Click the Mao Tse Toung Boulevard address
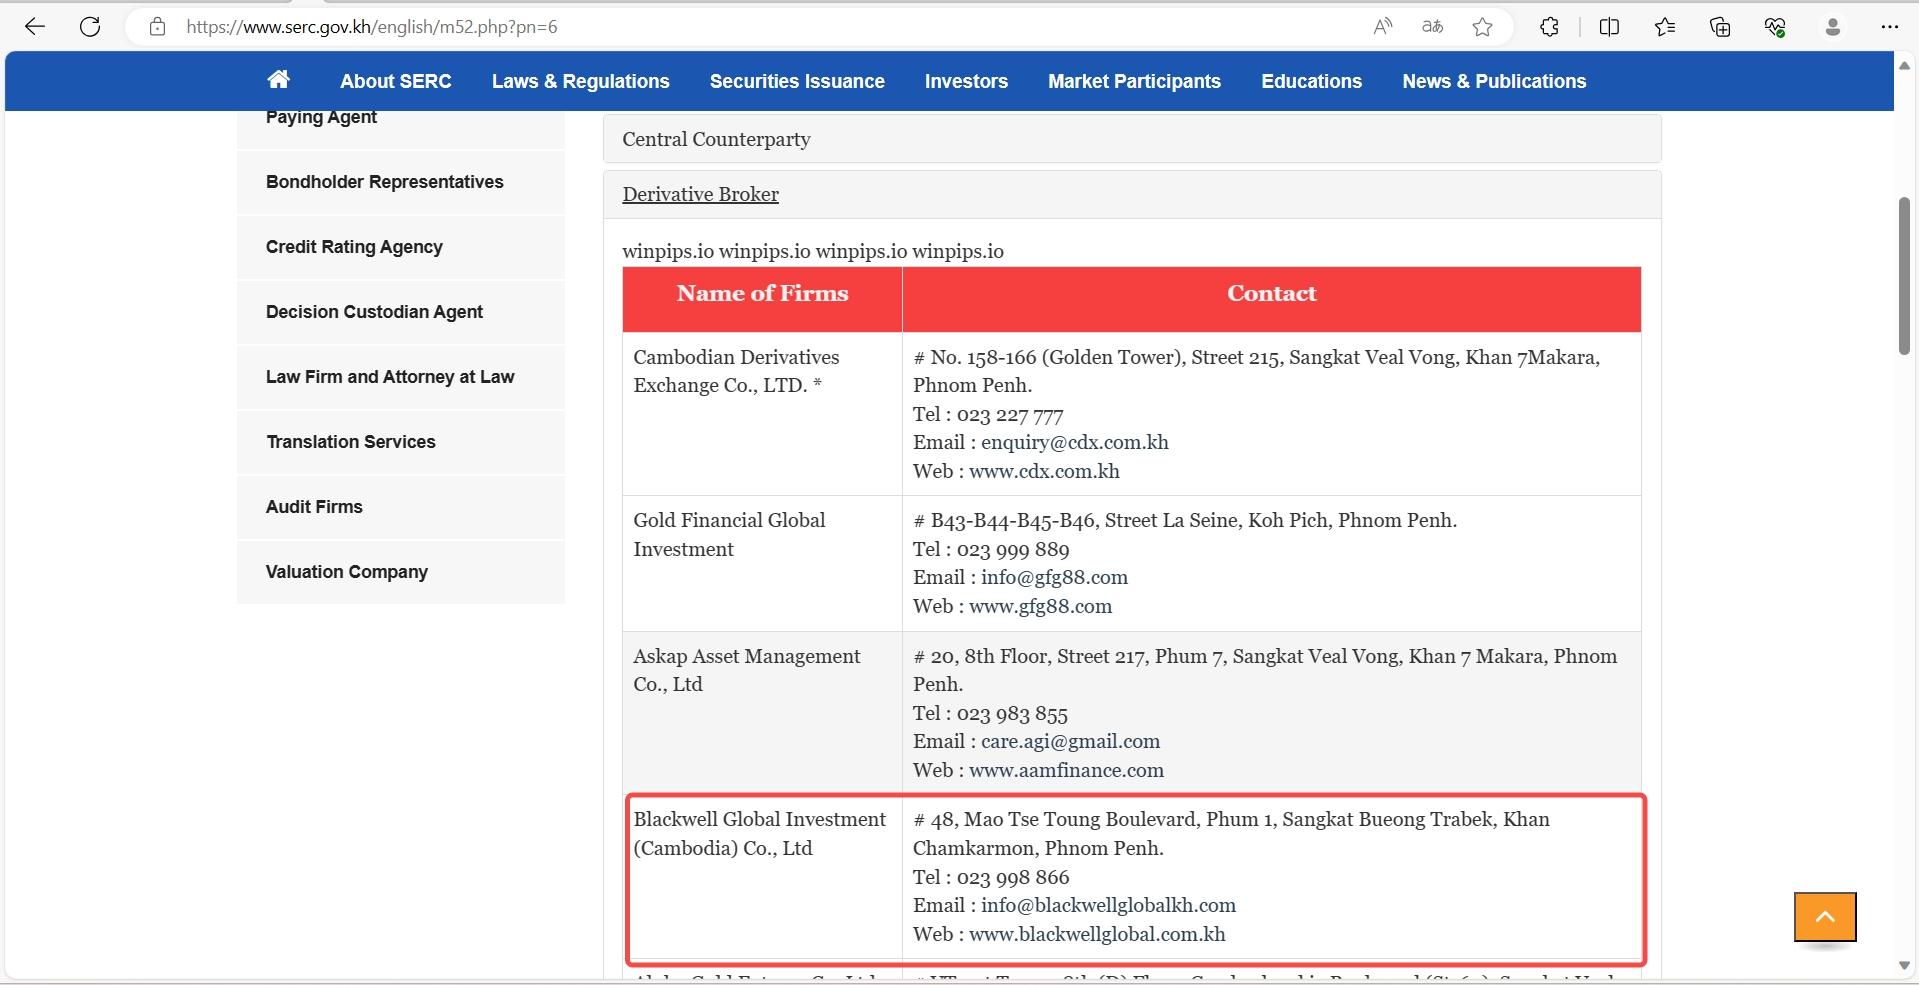The height and width of the screenshot is (985, 1919). tap(1231, 834)
